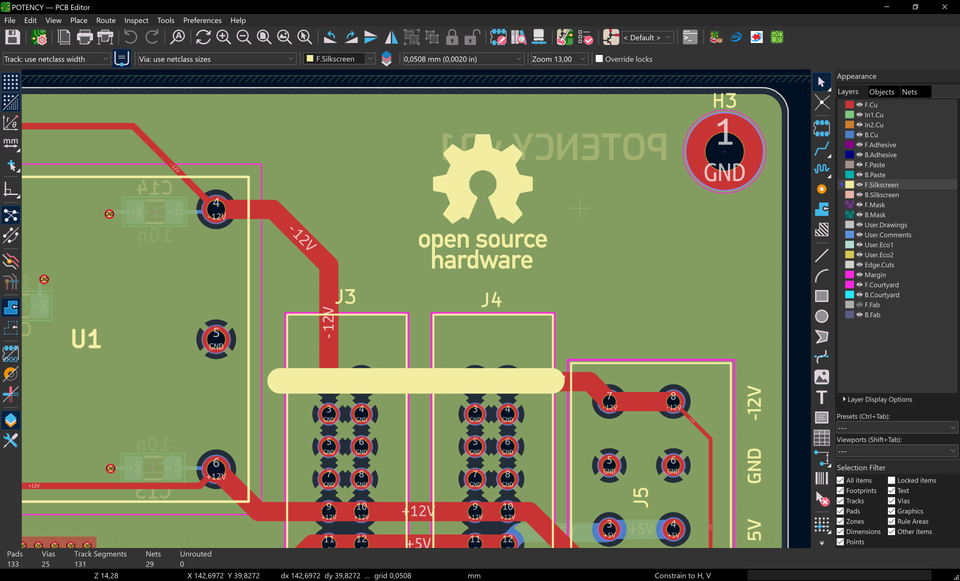Click Edge.Cuts layer color swatch

pyautogui.click(x=849, y=264)
